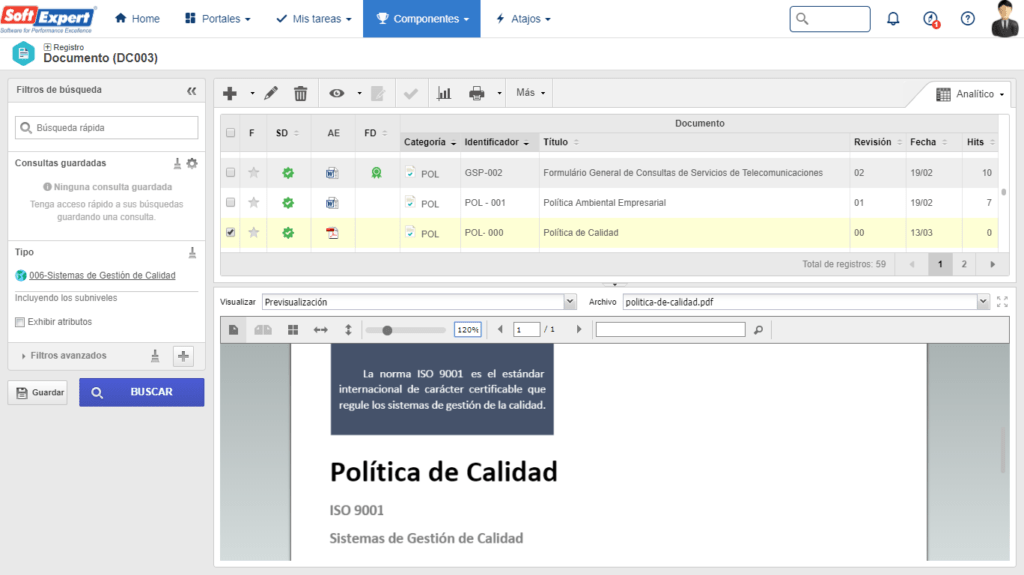
Task: Click the trash delete icon
Action: point(300,93)
